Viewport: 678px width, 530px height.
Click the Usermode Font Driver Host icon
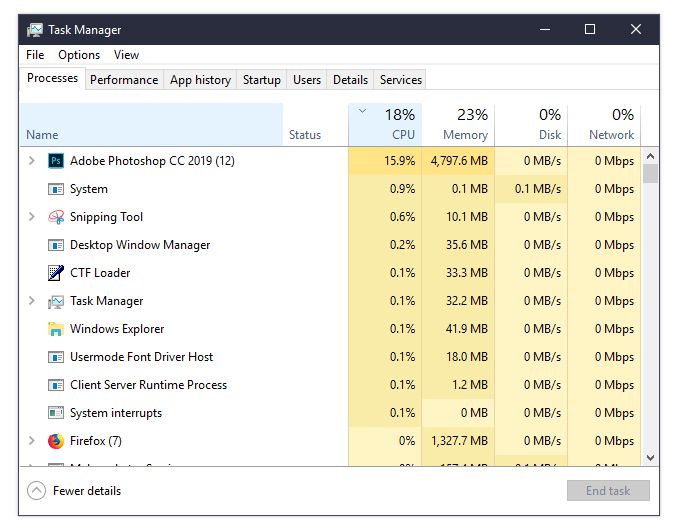tap(56, 357)
